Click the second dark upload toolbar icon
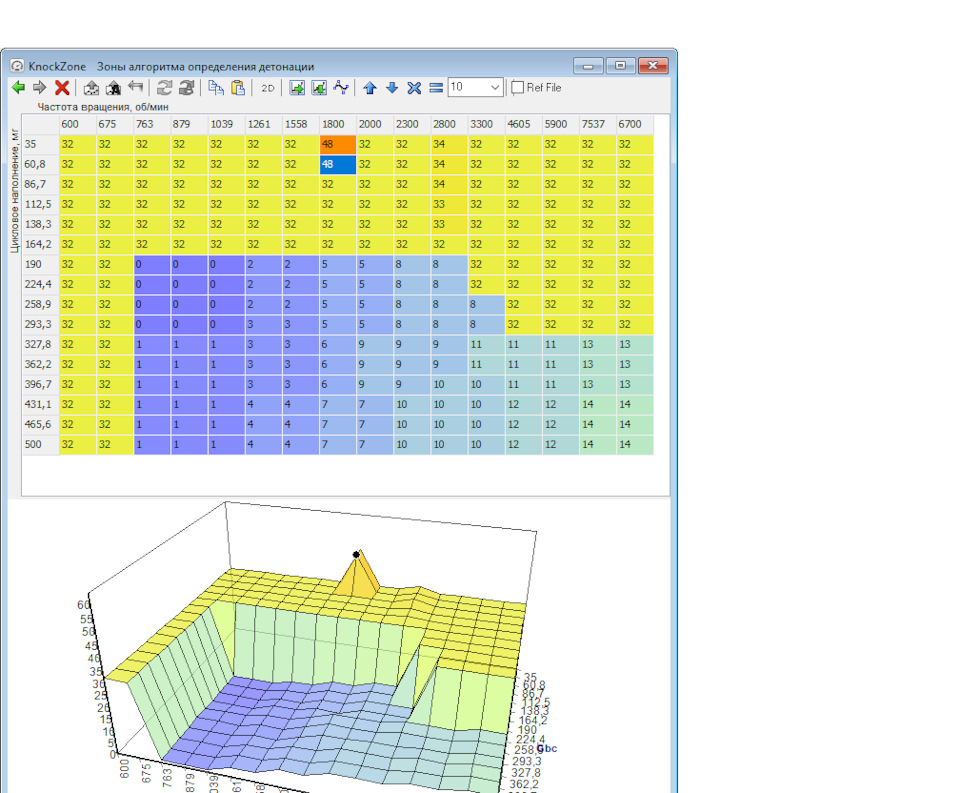The image size is (960, 793). point(113,88)
